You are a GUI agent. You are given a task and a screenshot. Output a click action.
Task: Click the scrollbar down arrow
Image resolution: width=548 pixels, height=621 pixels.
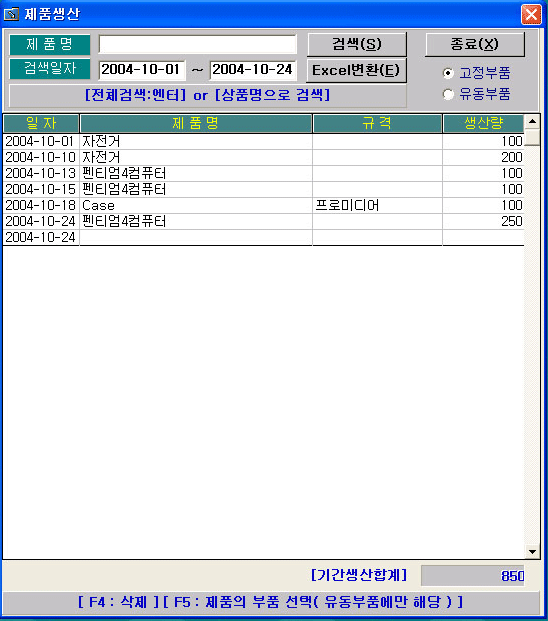point(532,551)
